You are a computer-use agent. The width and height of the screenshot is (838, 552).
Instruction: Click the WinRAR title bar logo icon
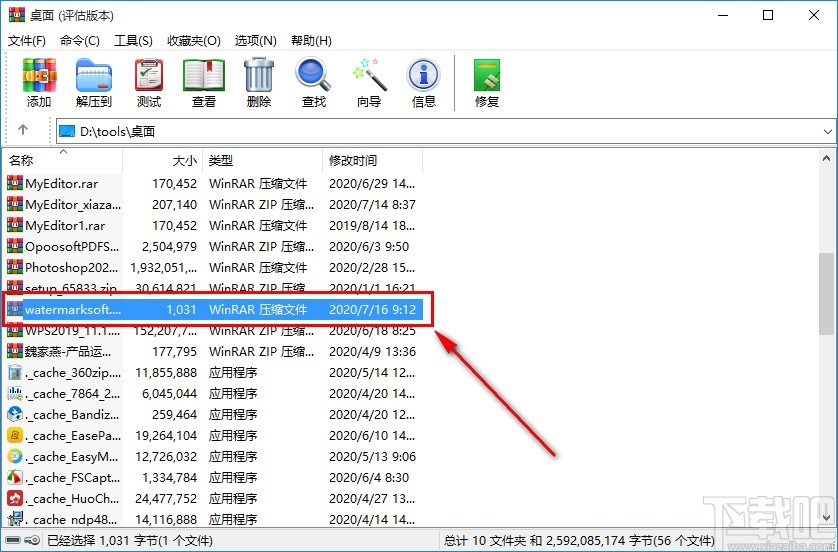point(17,14)
